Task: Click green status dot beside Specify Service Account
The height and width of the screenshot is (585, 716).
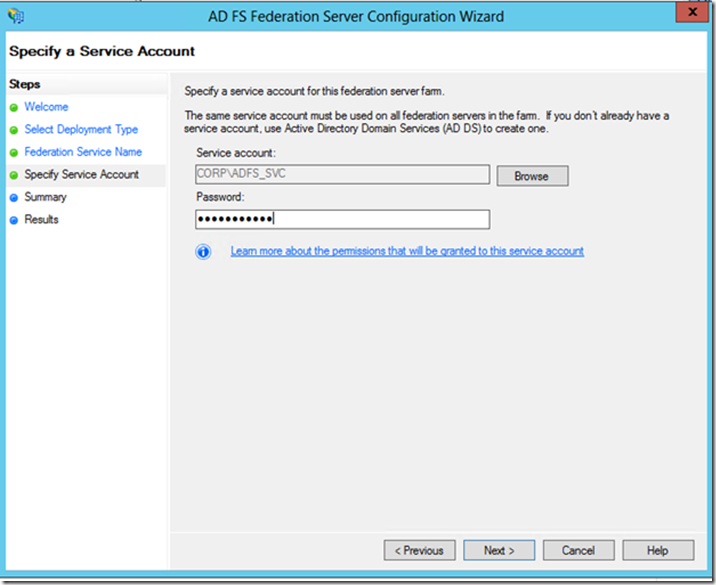Action: [x=14, y=175]
